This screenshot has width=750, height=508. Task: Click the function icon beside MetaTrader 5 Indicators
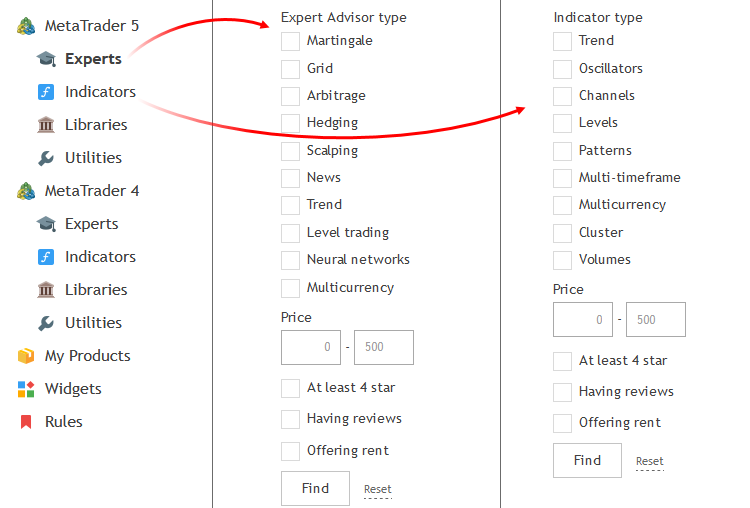point(46,92)
